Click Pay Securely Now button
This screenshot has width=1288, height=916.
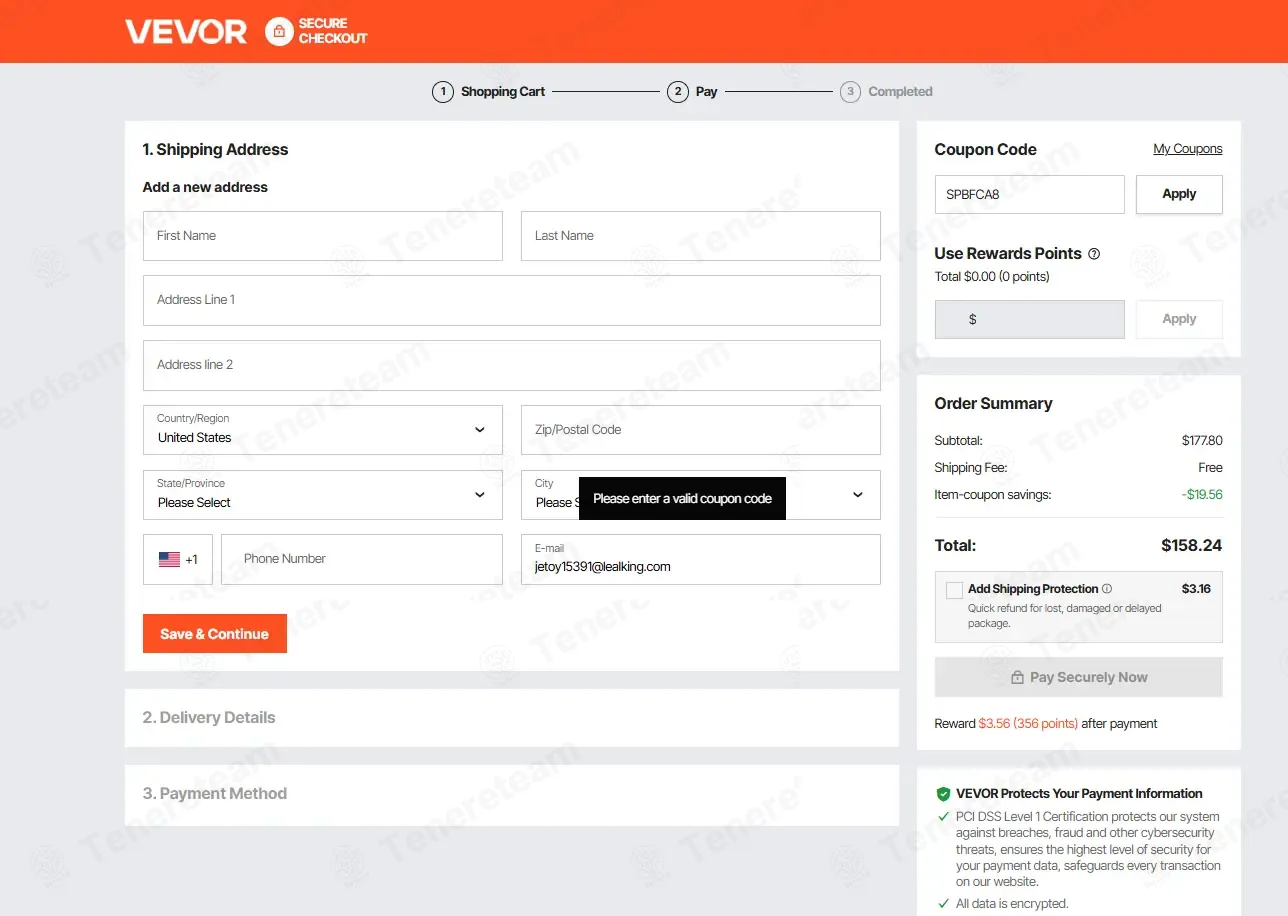[1078, 677]
